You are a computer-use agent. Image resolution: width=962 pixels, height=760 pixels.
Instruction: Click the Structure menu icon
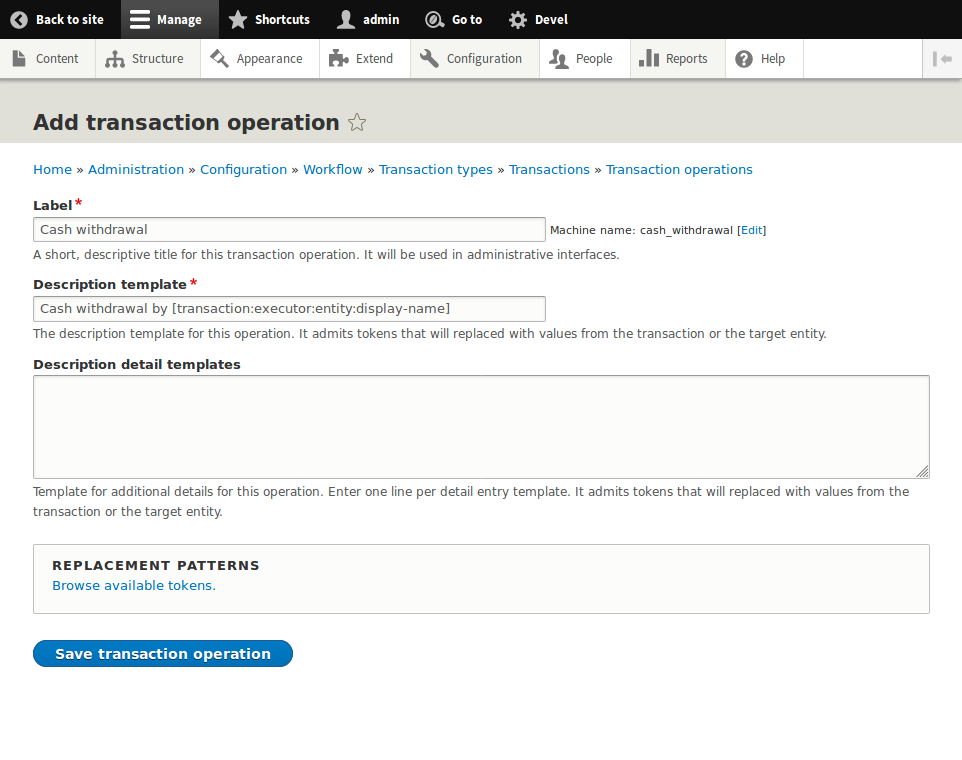pyautogui.click(x=115, y=59)
